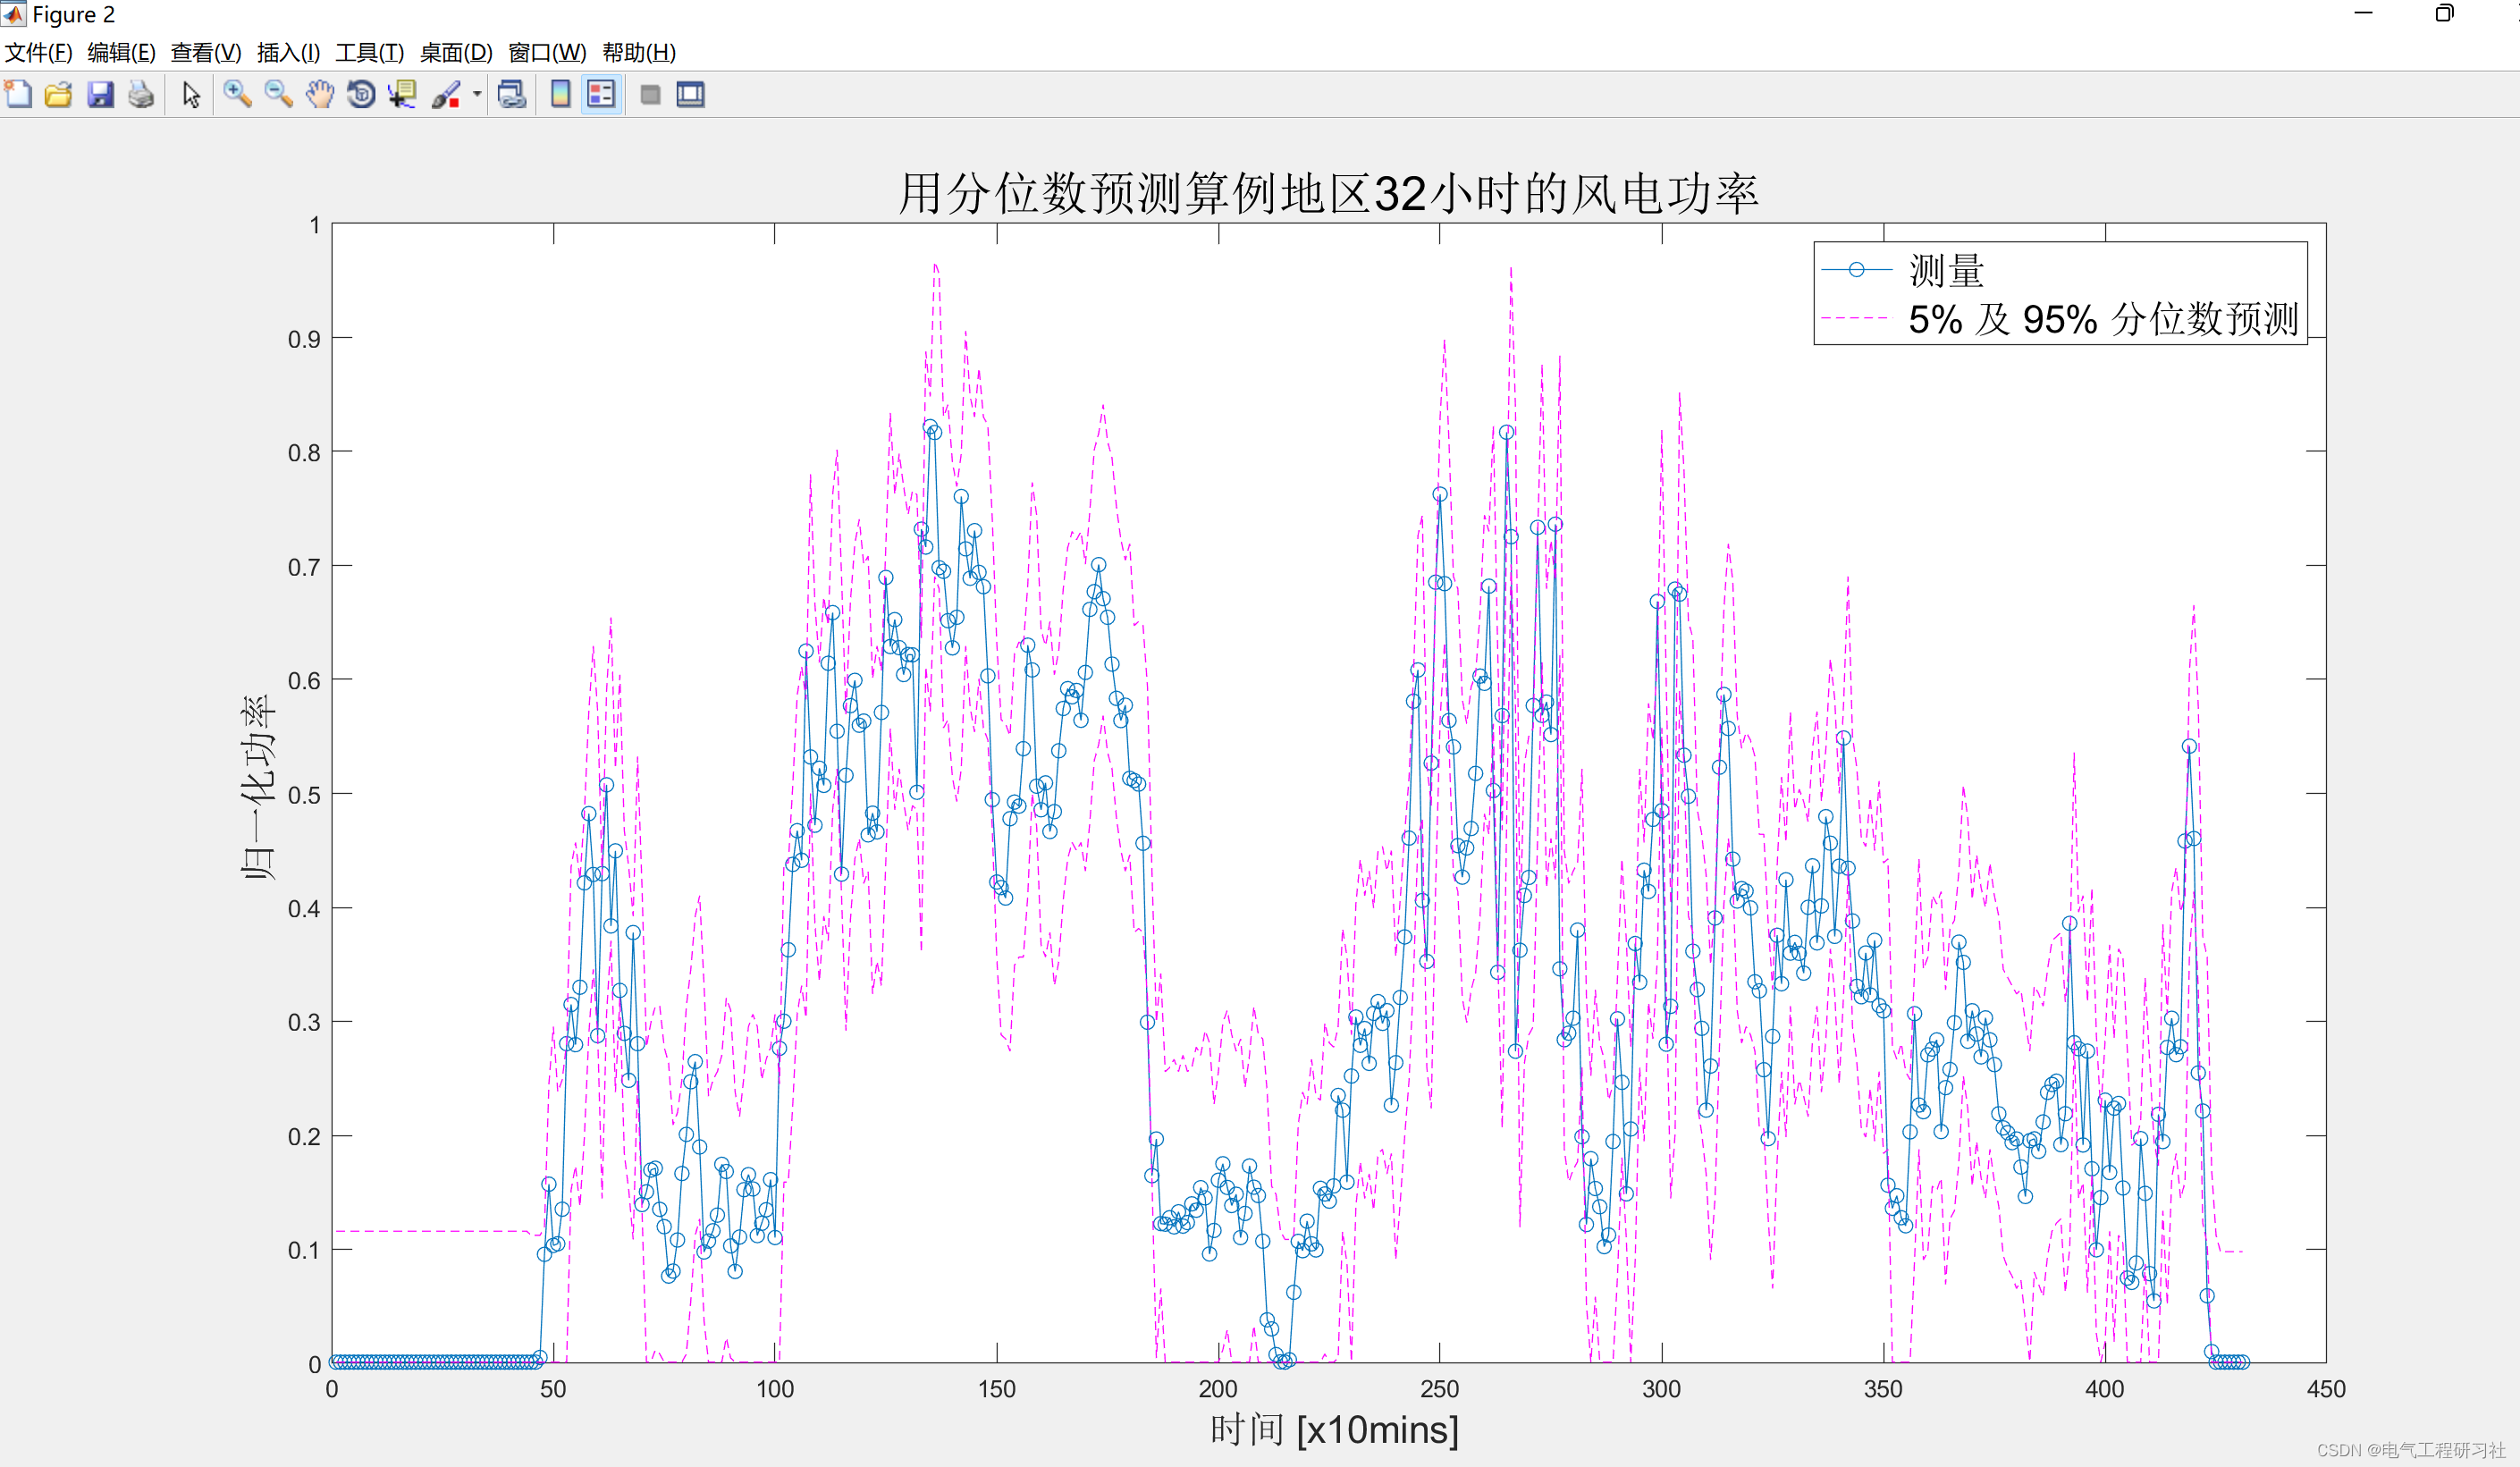Insert a colorbar via toolbar icon
The image size is (2520, 1467).
point(561,95)
